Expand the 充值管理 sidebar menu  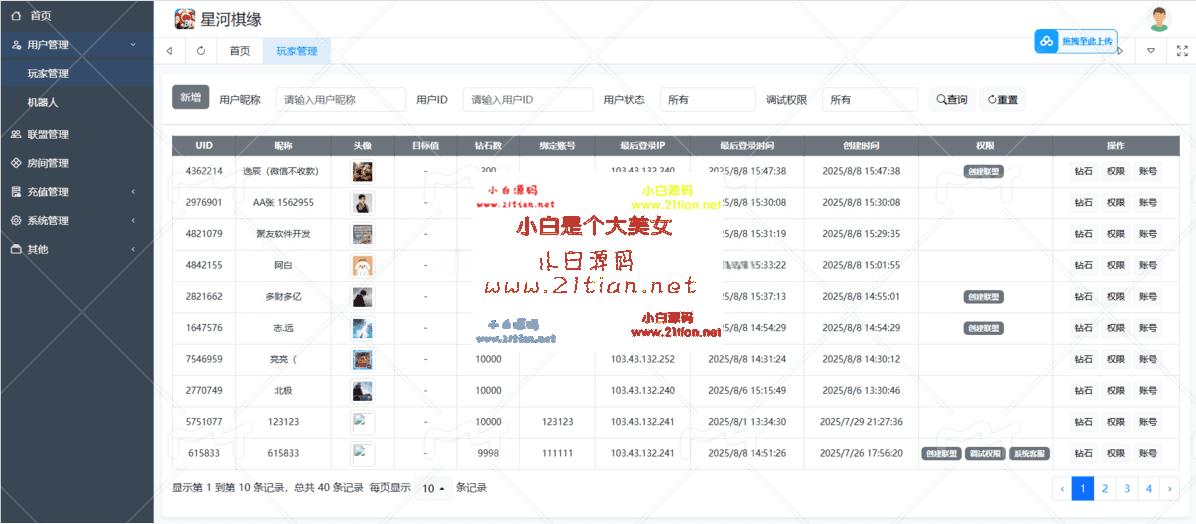click(x=48, y=192)
